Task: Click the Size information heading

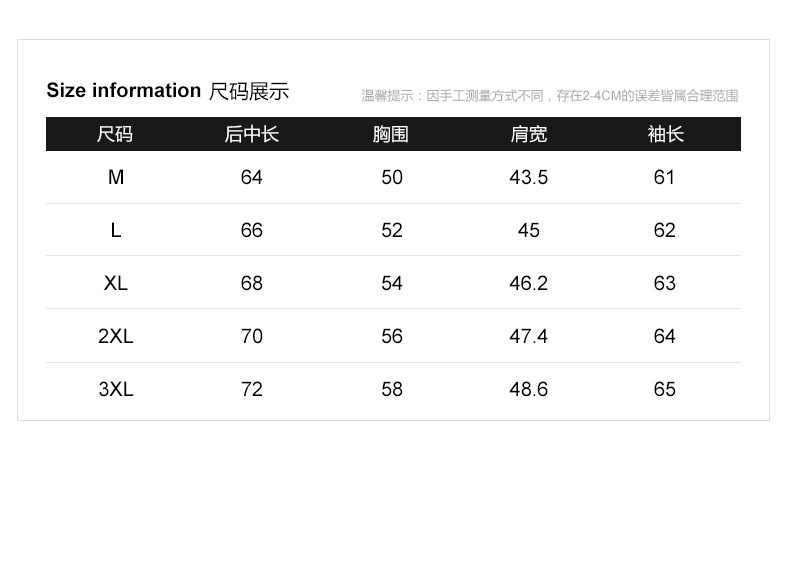Action: point(123,91)
